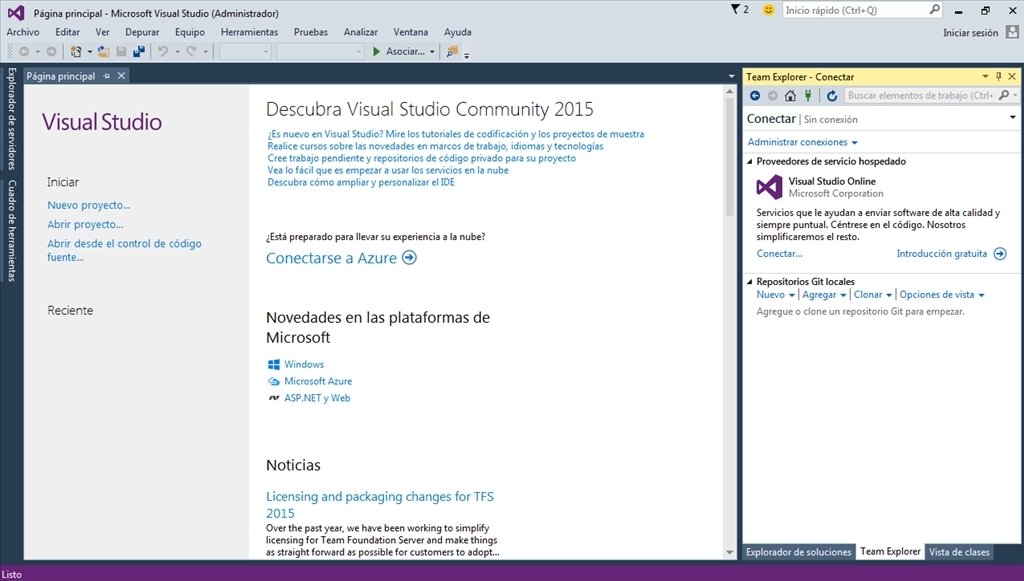Click the account avatar icon beside Iniciar sesión

tap(1012, 32)
